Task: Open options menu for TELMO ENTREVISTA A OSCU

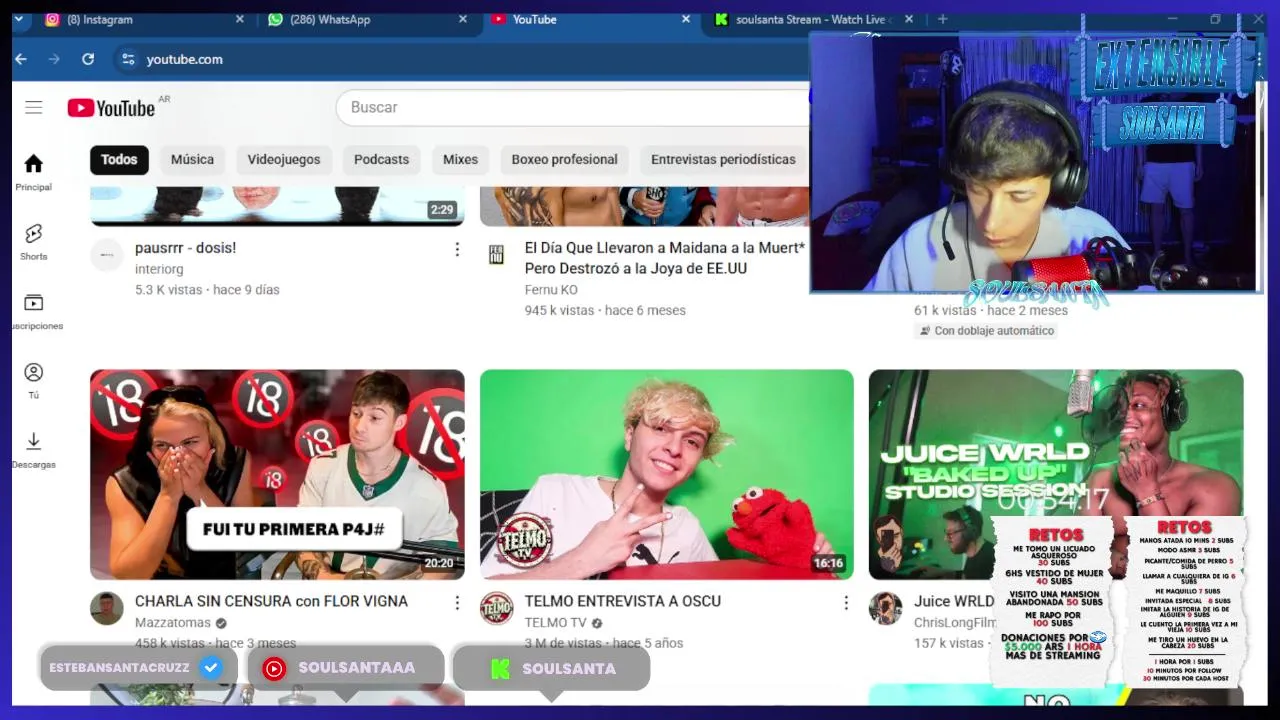Action: tap(846, 603)
